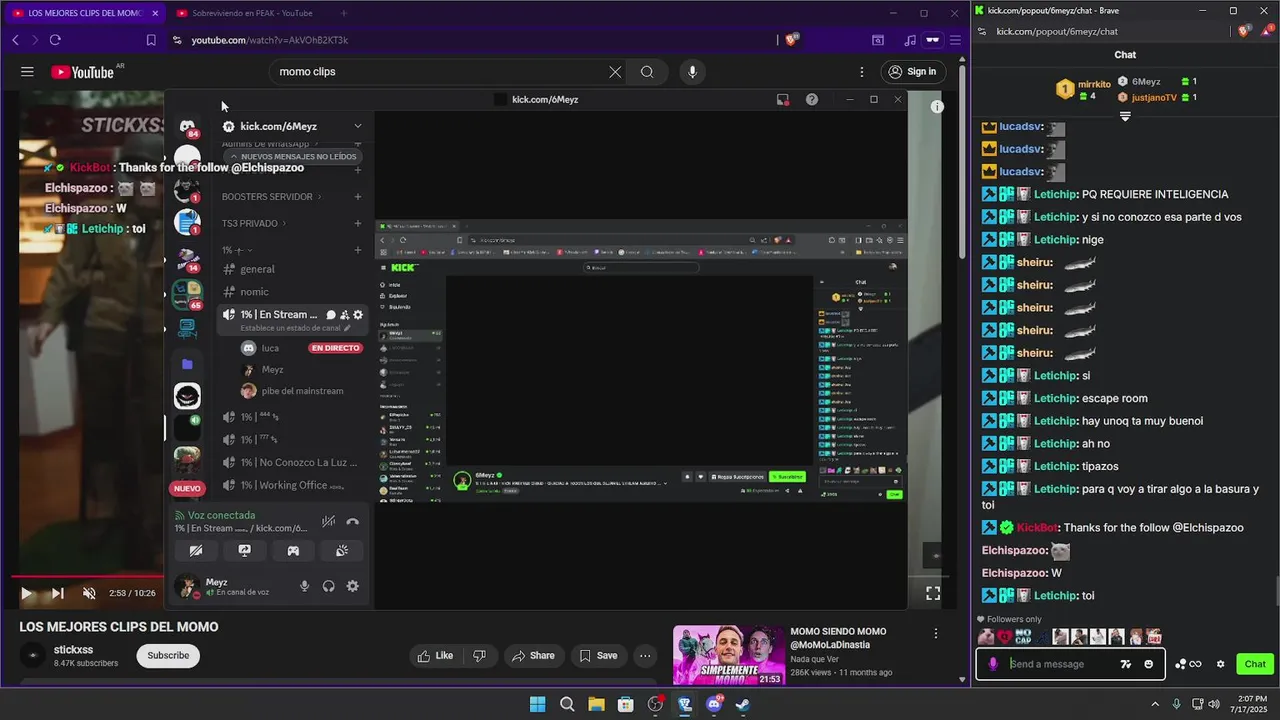Open the Discord soundboard
Viewport: 1280px width, 720px height.
342,551
